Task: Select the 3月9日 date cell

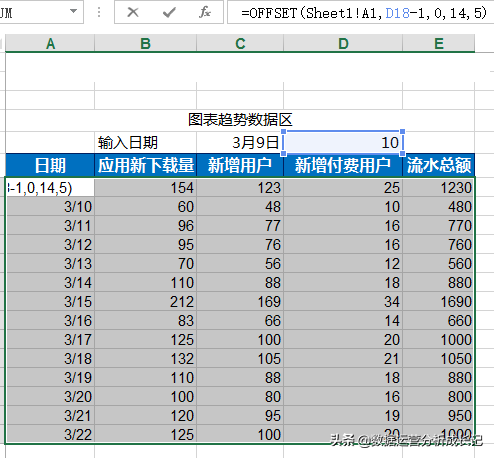Action: coord(240,143)
